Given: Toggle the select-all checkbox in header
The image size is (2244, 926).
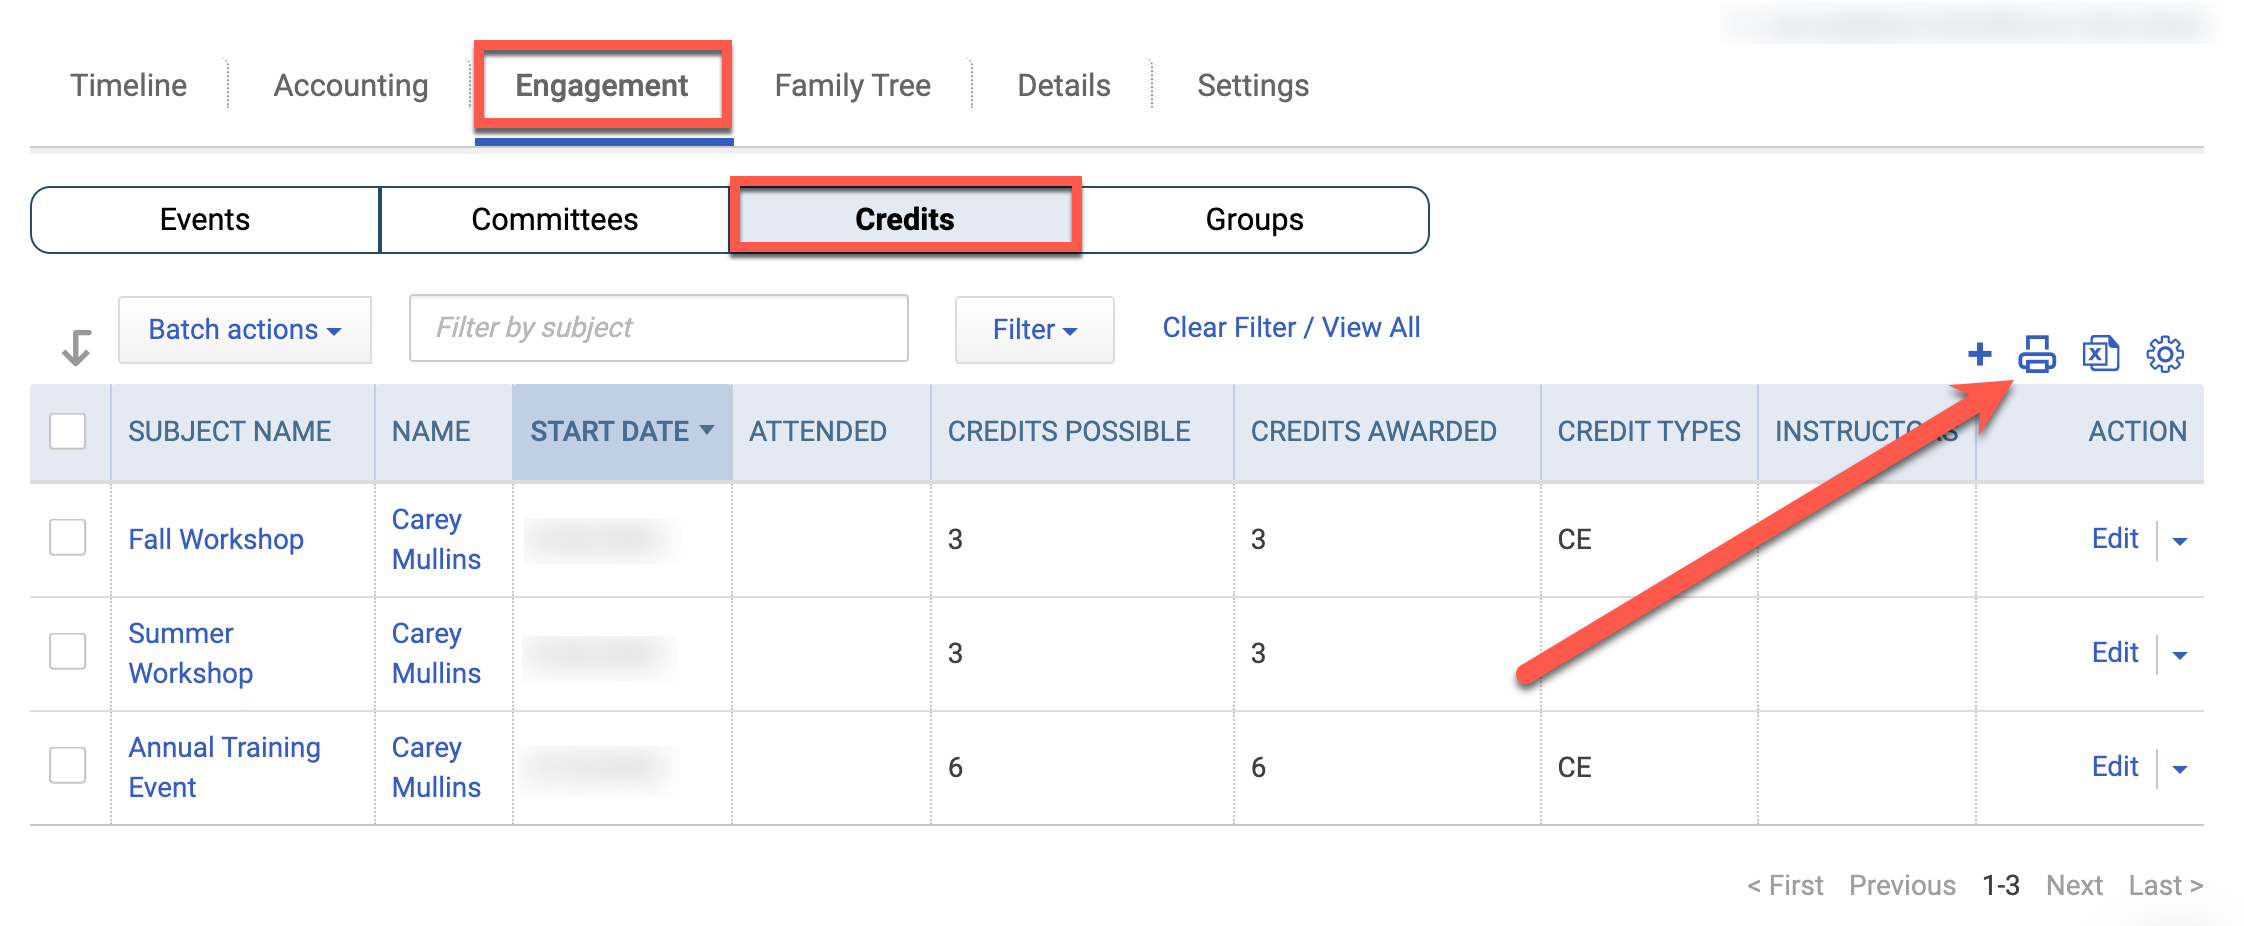Looking at the screenshot, I should [68, 431].
